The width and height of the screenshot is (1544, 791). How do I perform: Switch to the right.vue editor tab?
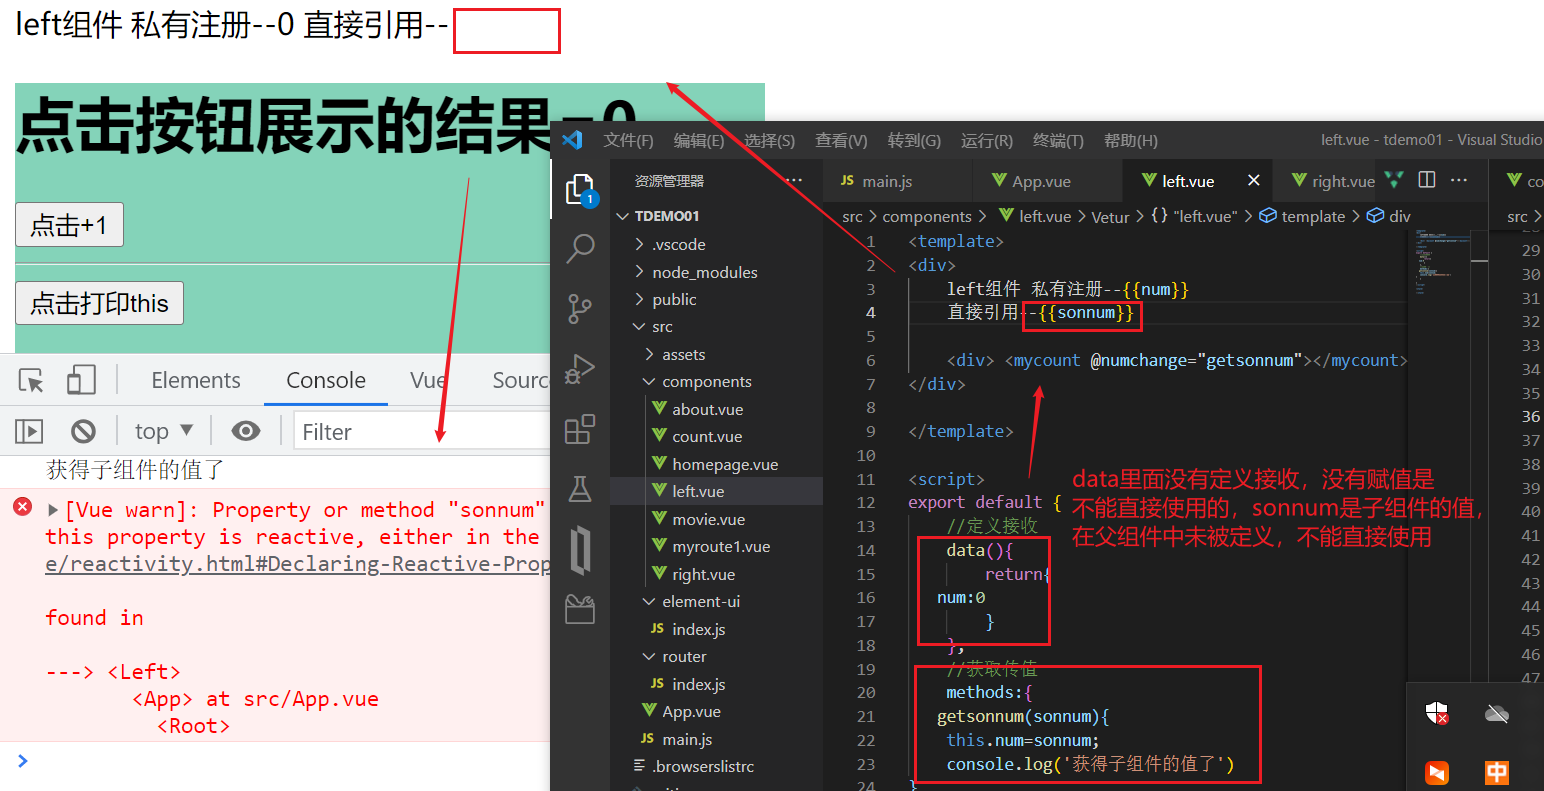coord(1334,181)
